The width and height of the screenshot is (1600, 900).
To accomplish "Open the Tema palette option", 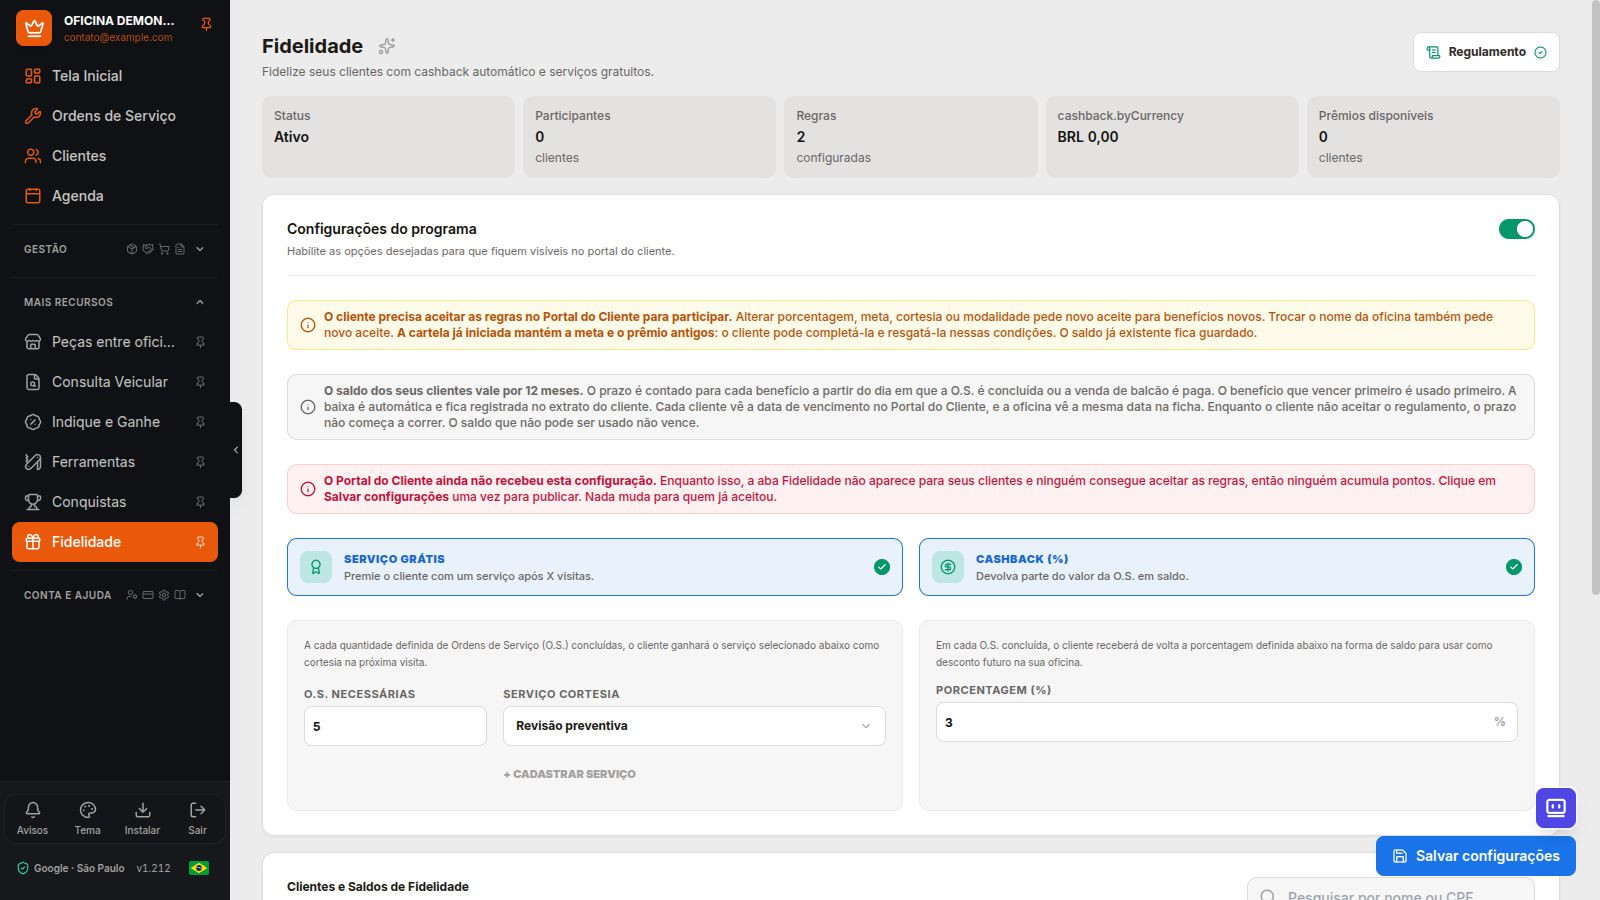I will point(87,817).
